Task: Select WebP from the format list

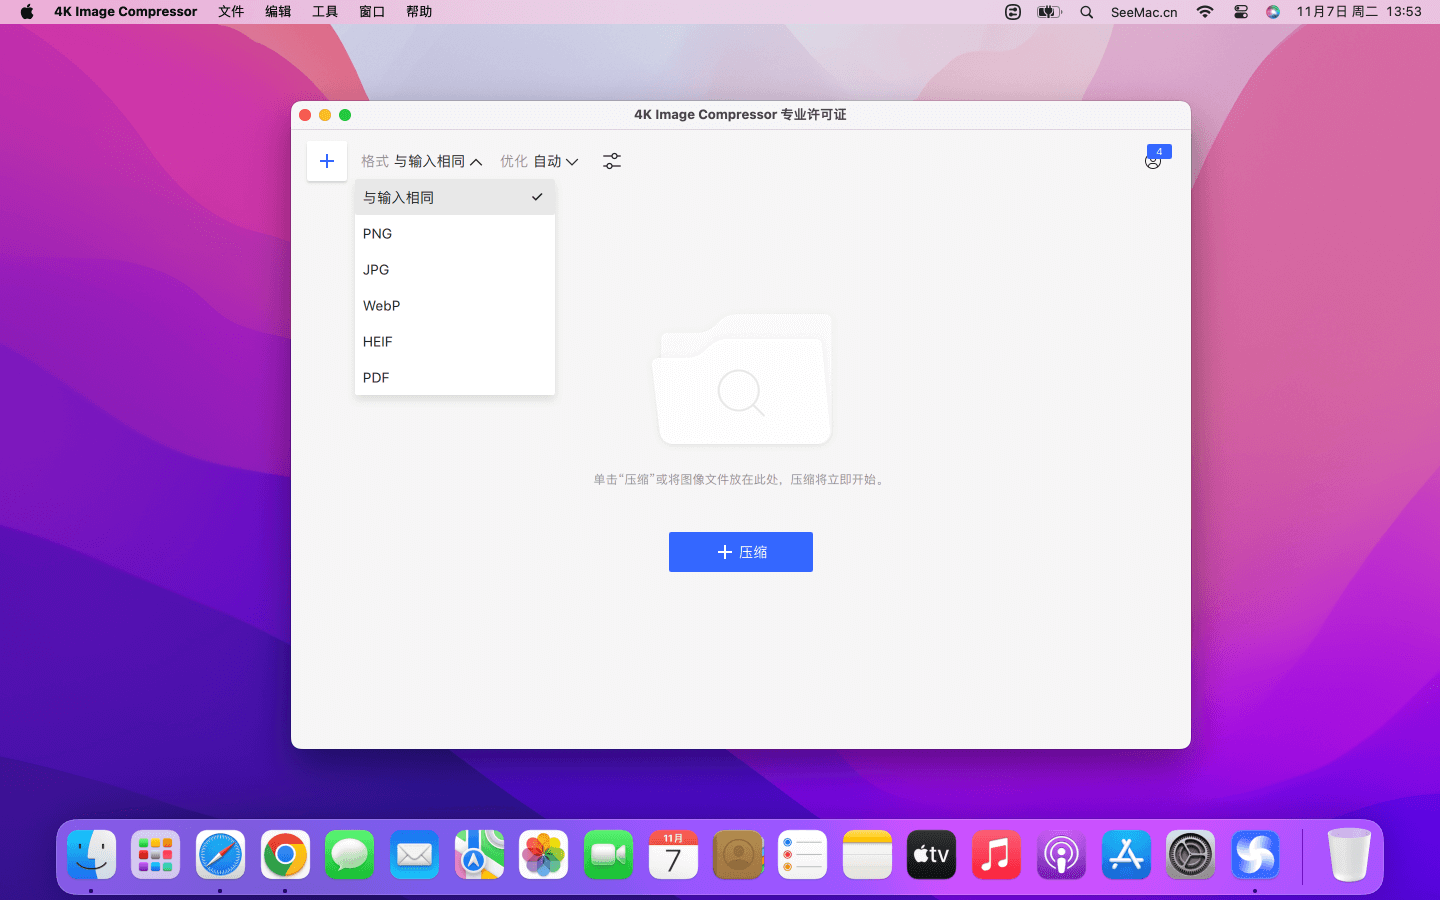Action: pyautogui.click(x=454, y=306)
